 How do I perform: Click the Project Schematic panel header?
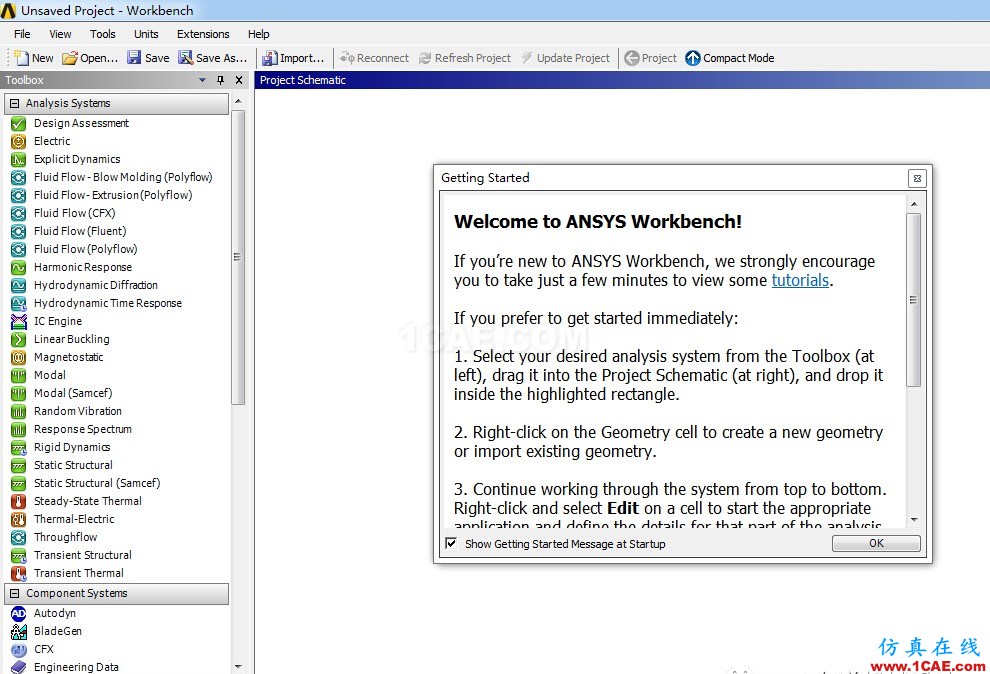tap(622, 80)
